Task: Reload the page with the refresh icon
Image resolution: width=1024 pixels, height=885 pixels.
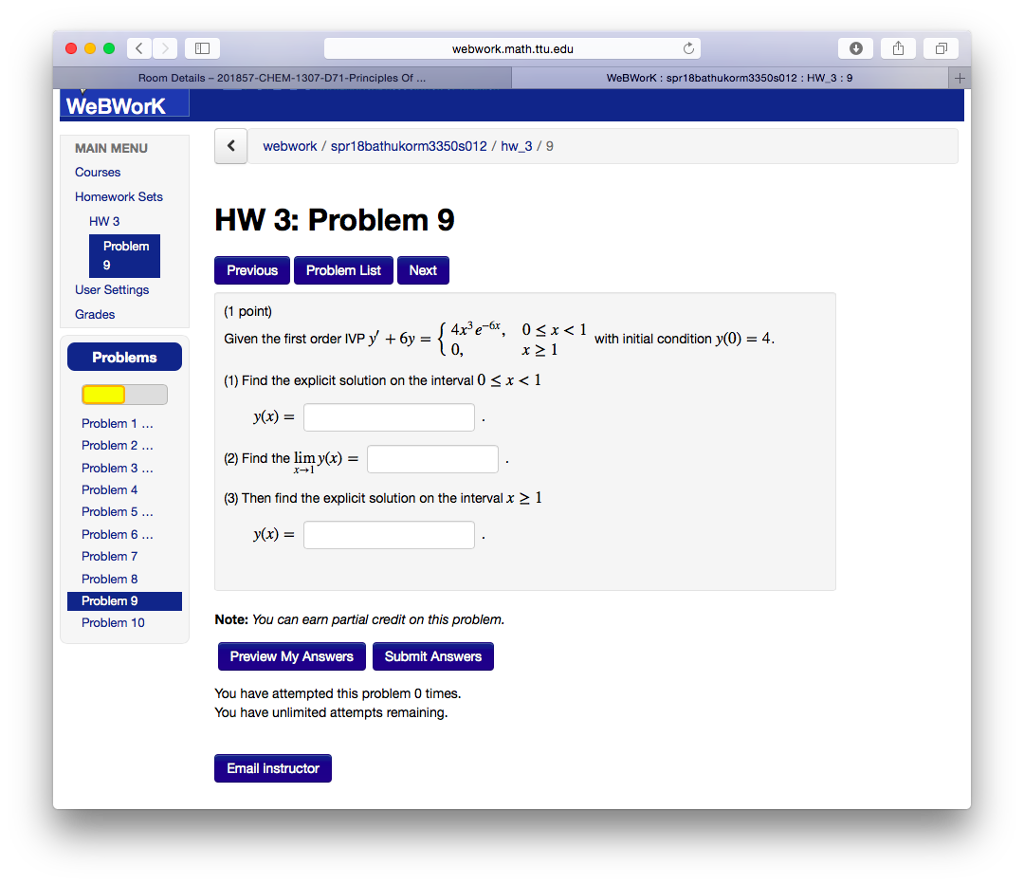Action: point(689,47)
